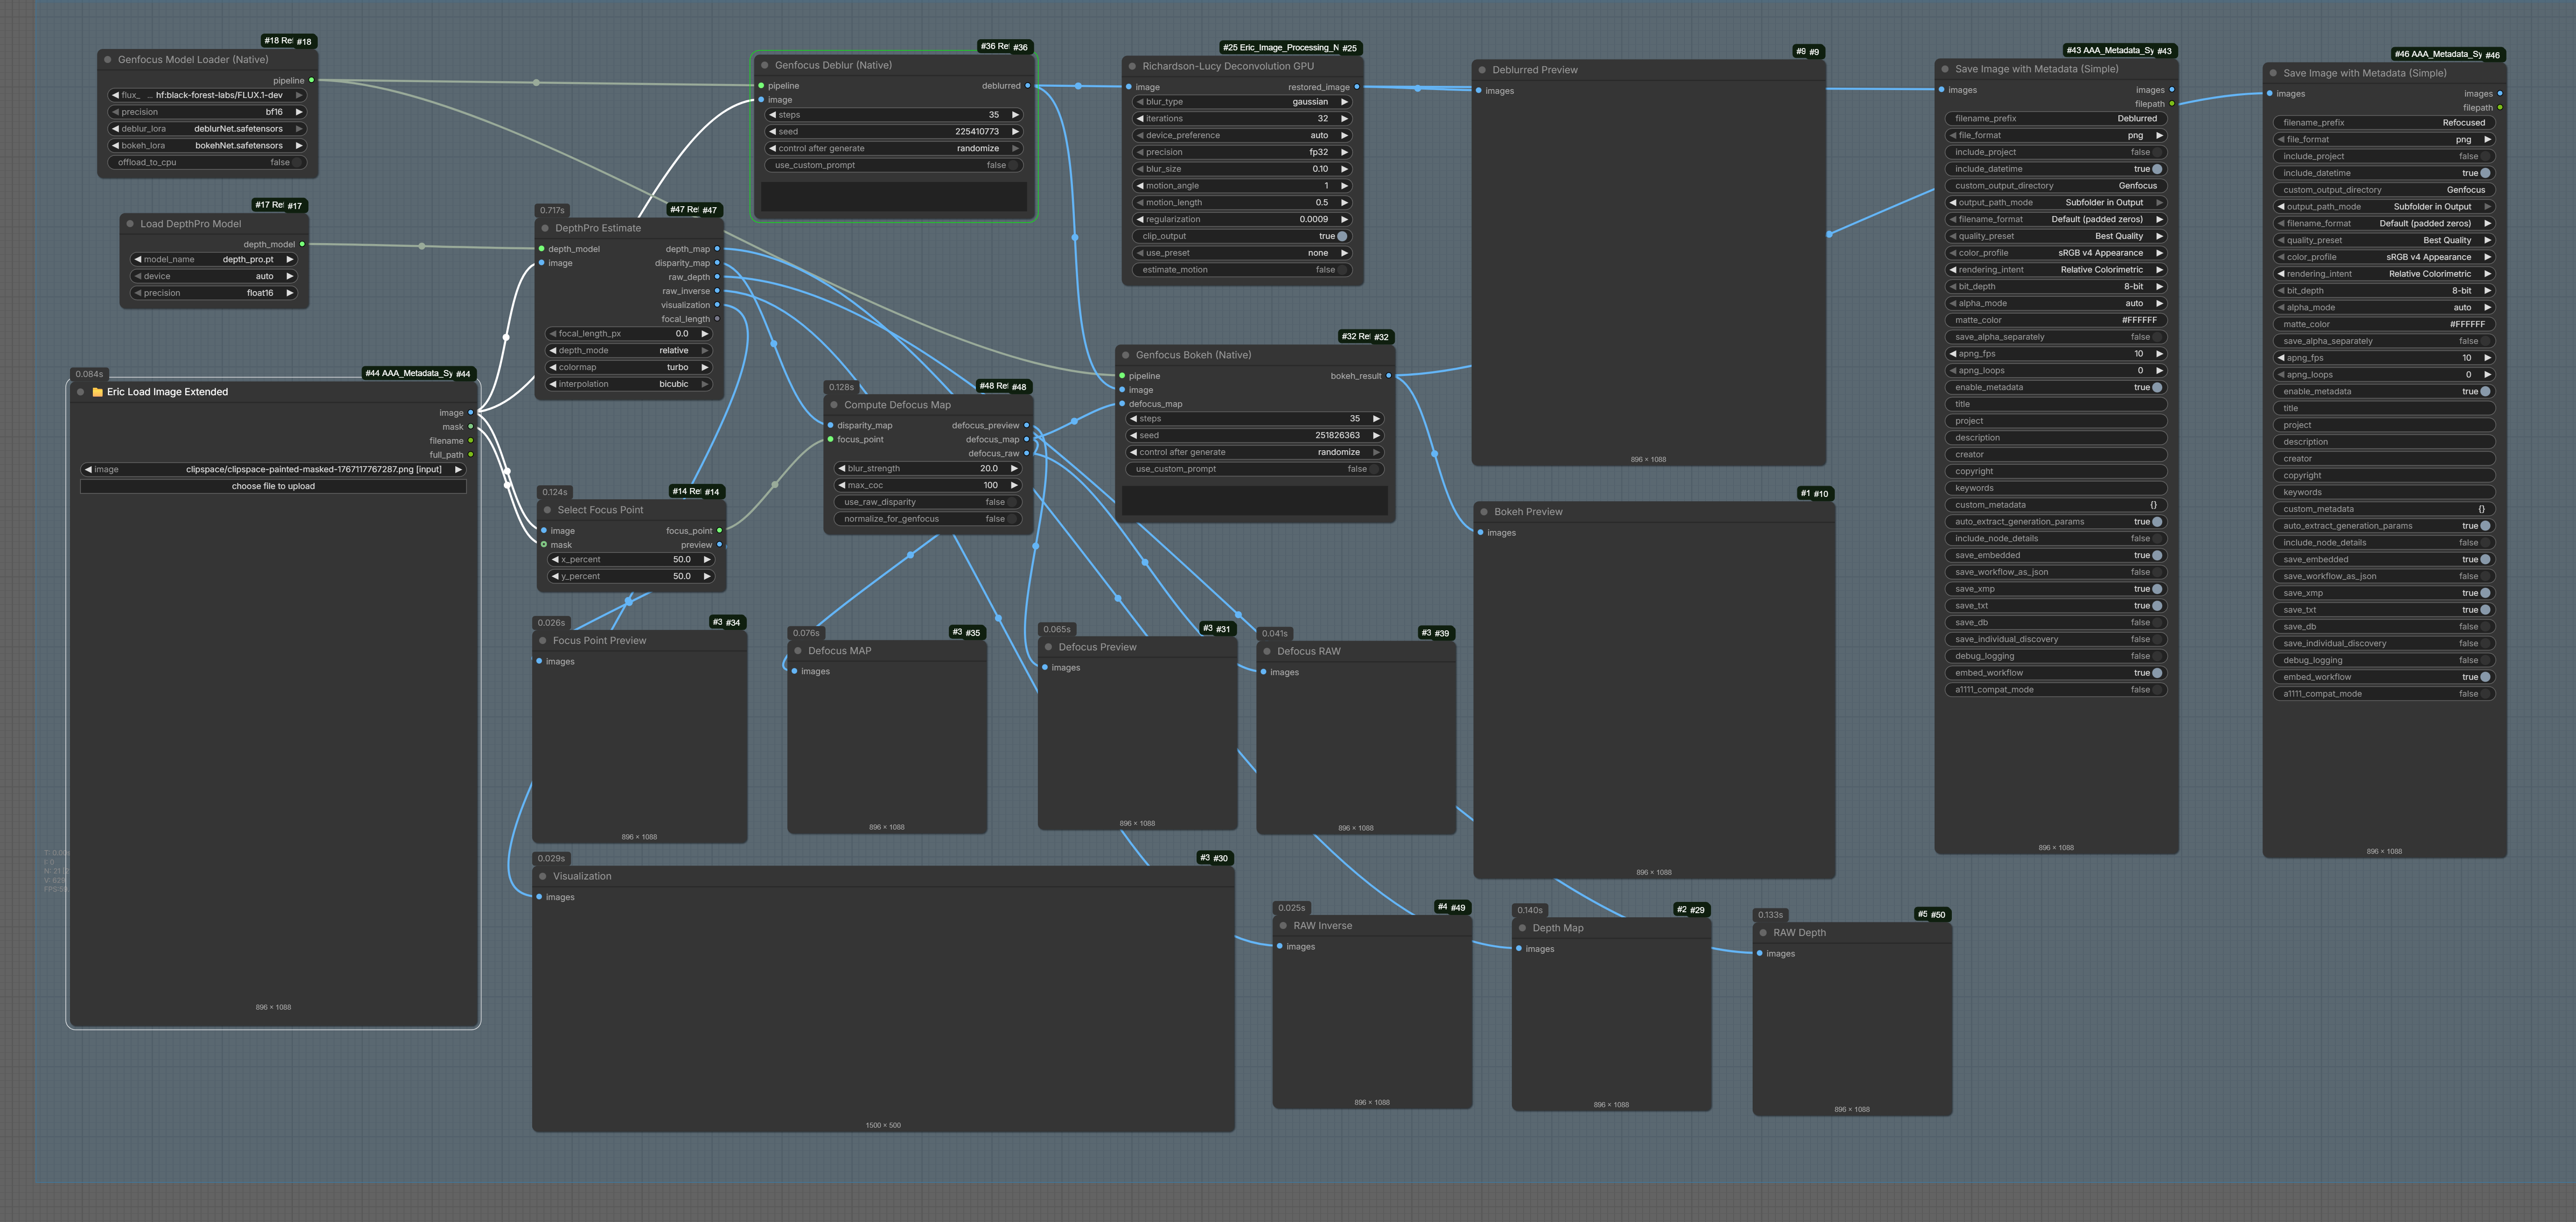Collapse the Depth Map node dot
This screenshot has width=2576, height=1222.
[1523, 928]
